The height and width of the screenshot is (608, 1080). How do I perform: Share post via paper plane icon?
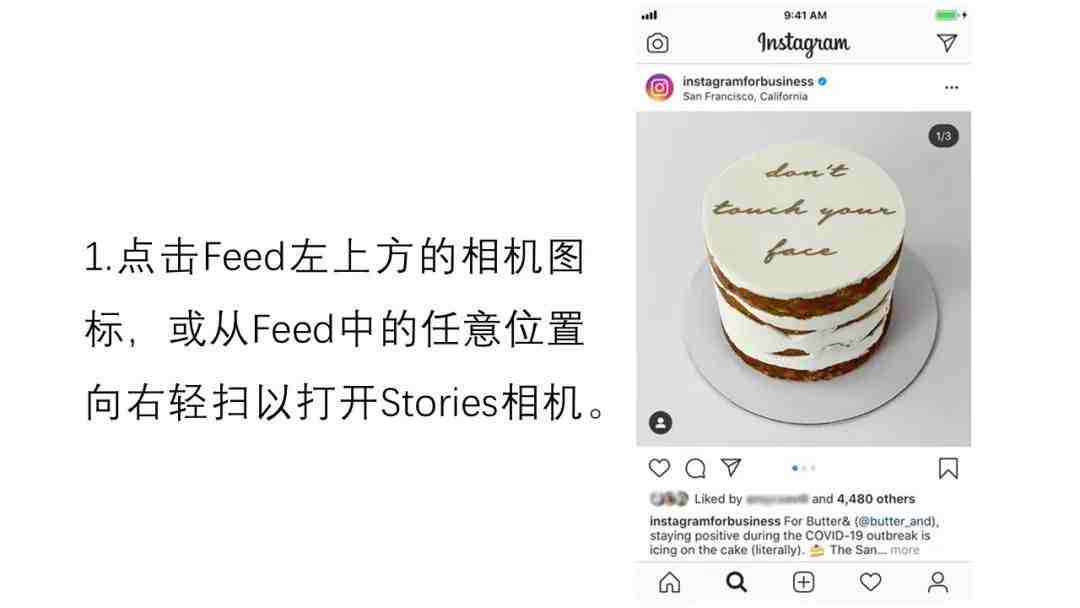click(731, 468)
